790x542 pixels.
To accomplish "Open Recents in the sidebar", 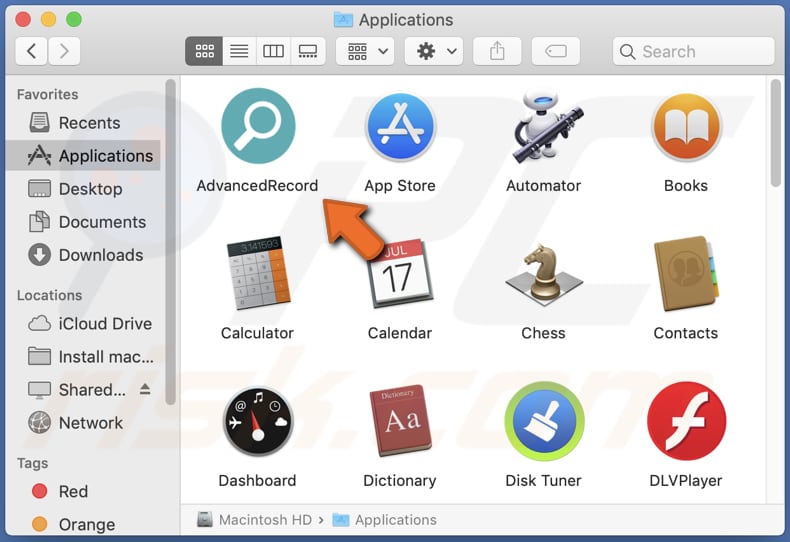I will (x=83, y=123).
